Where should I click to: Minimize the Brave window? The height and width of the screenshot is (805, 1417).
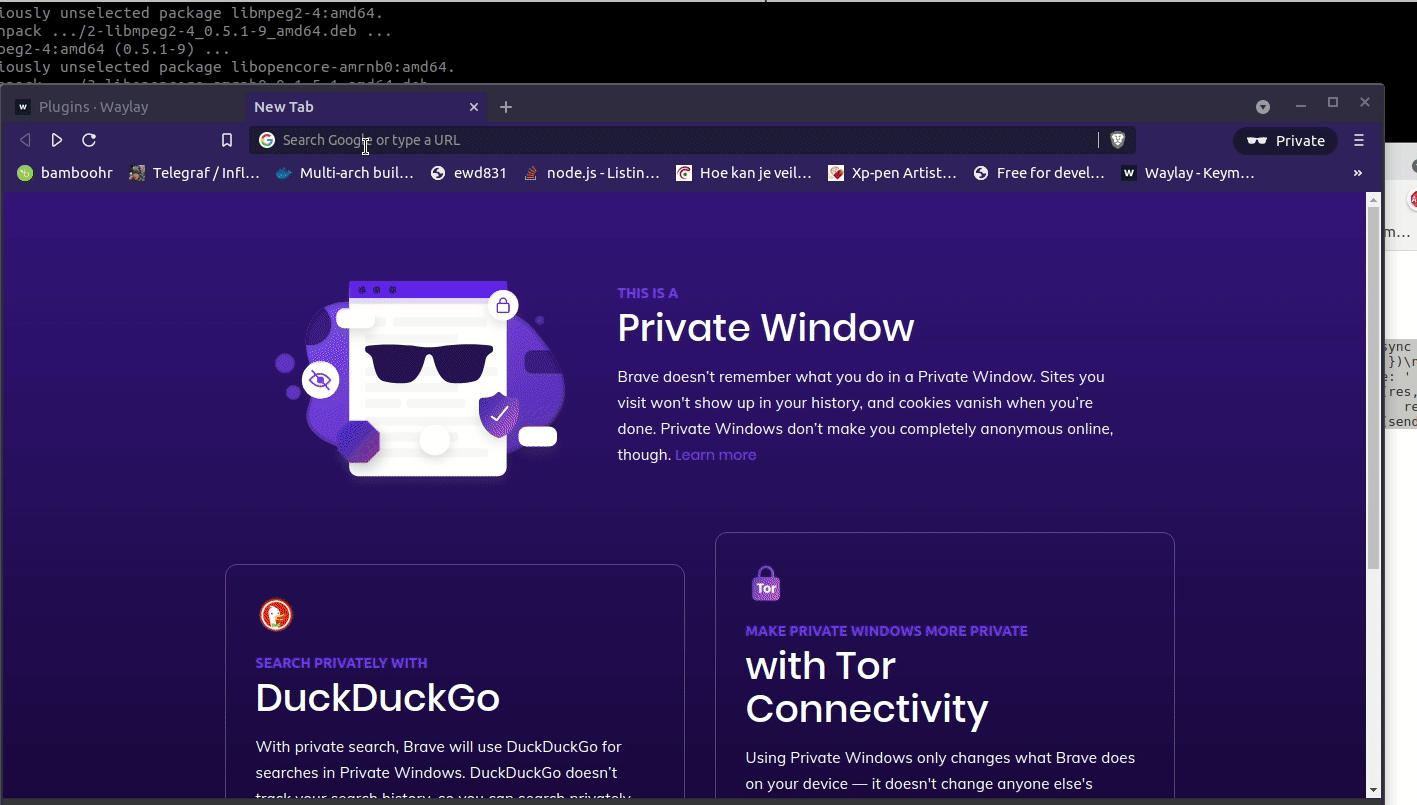1301,104
